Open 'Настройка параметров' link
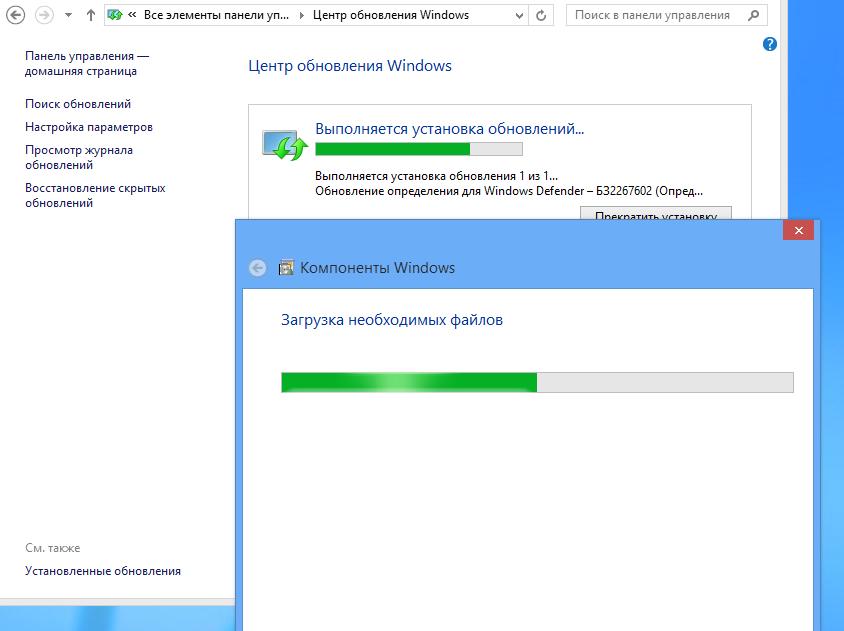The width and height of the screenshot is (844, 631). pyautogui.click(x=89, y=127)
